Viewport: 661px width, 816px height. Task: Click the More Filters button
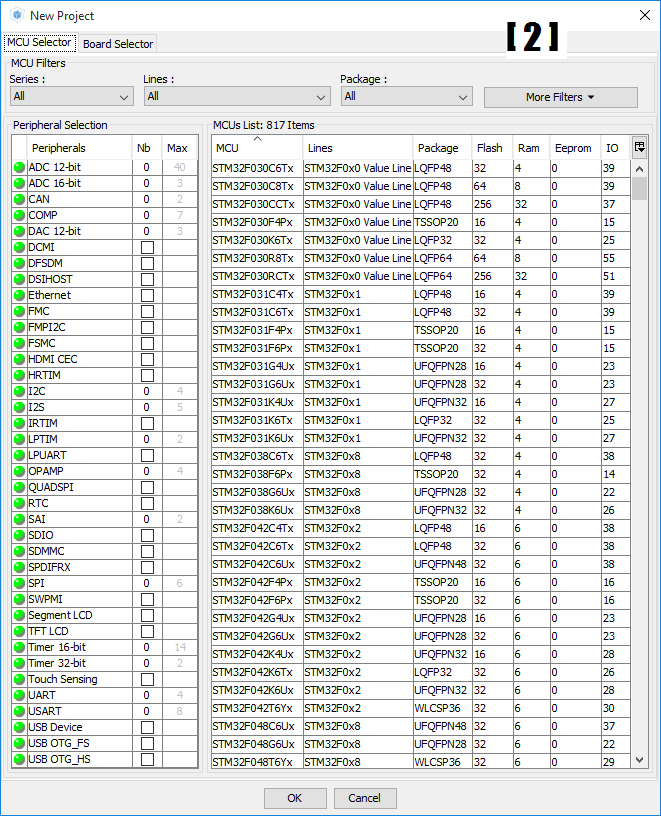point(560,97)
